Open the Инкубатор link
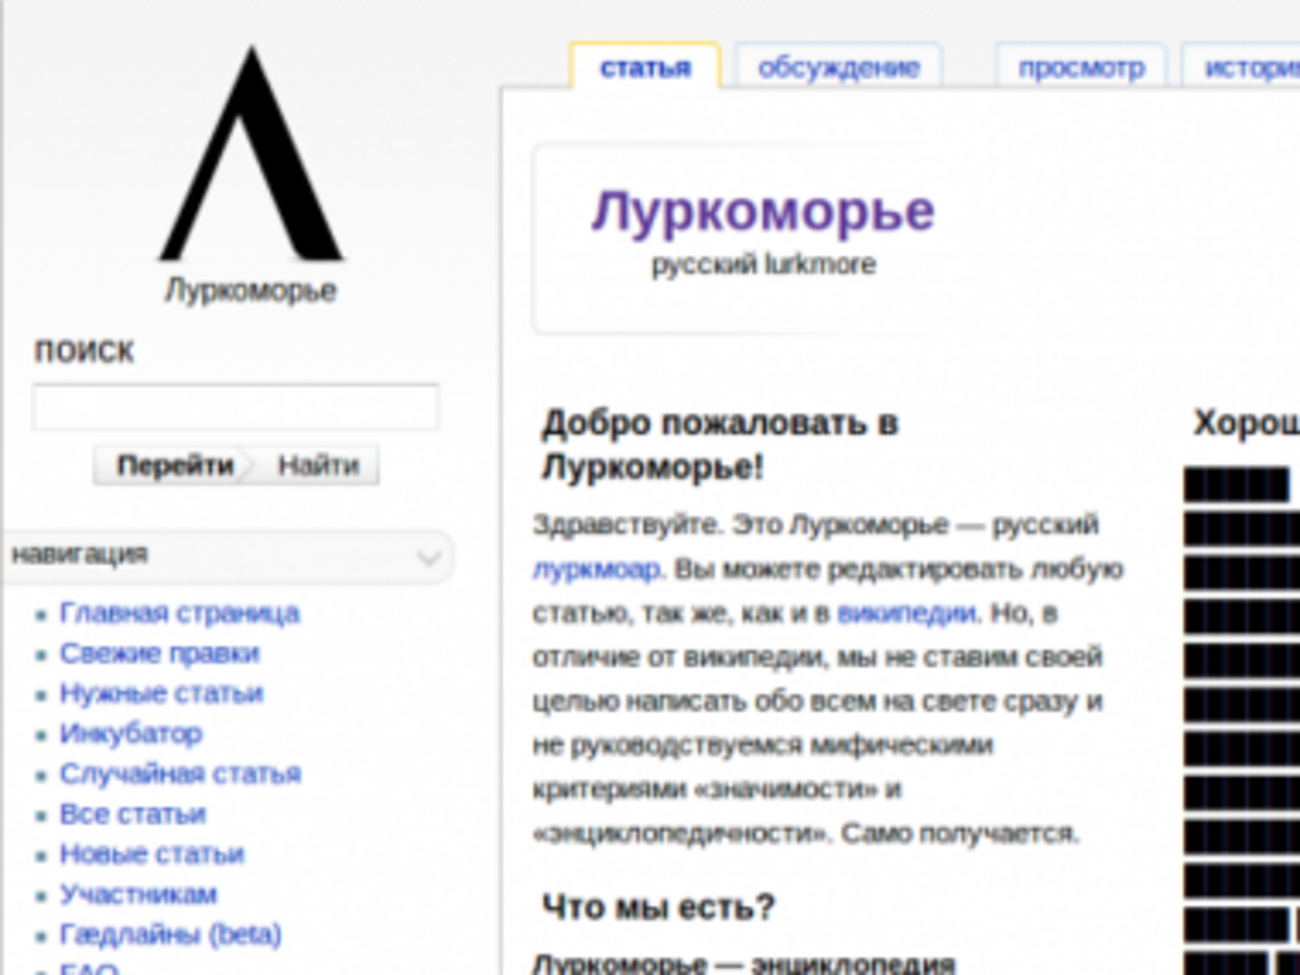This screenshot has height=975, width=1300. coord(130,733)
